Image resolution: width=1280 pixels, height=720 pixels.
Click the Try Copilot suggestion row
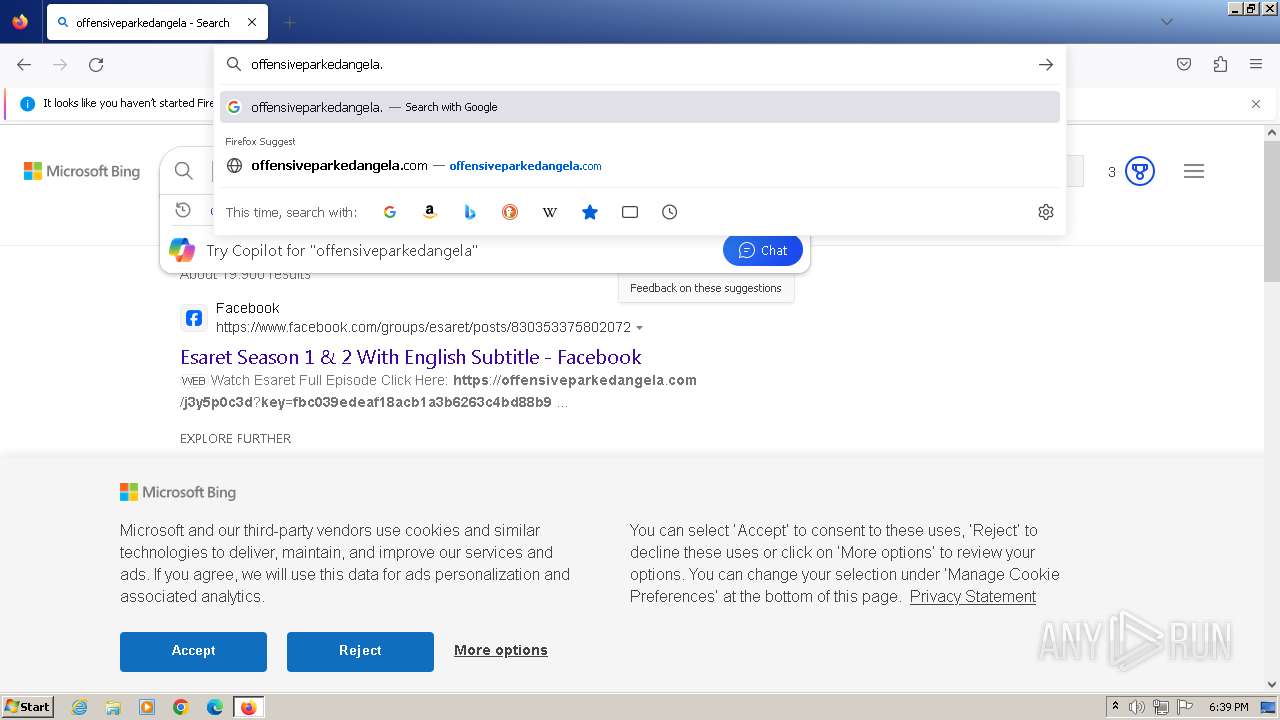(x=485, y=250)
